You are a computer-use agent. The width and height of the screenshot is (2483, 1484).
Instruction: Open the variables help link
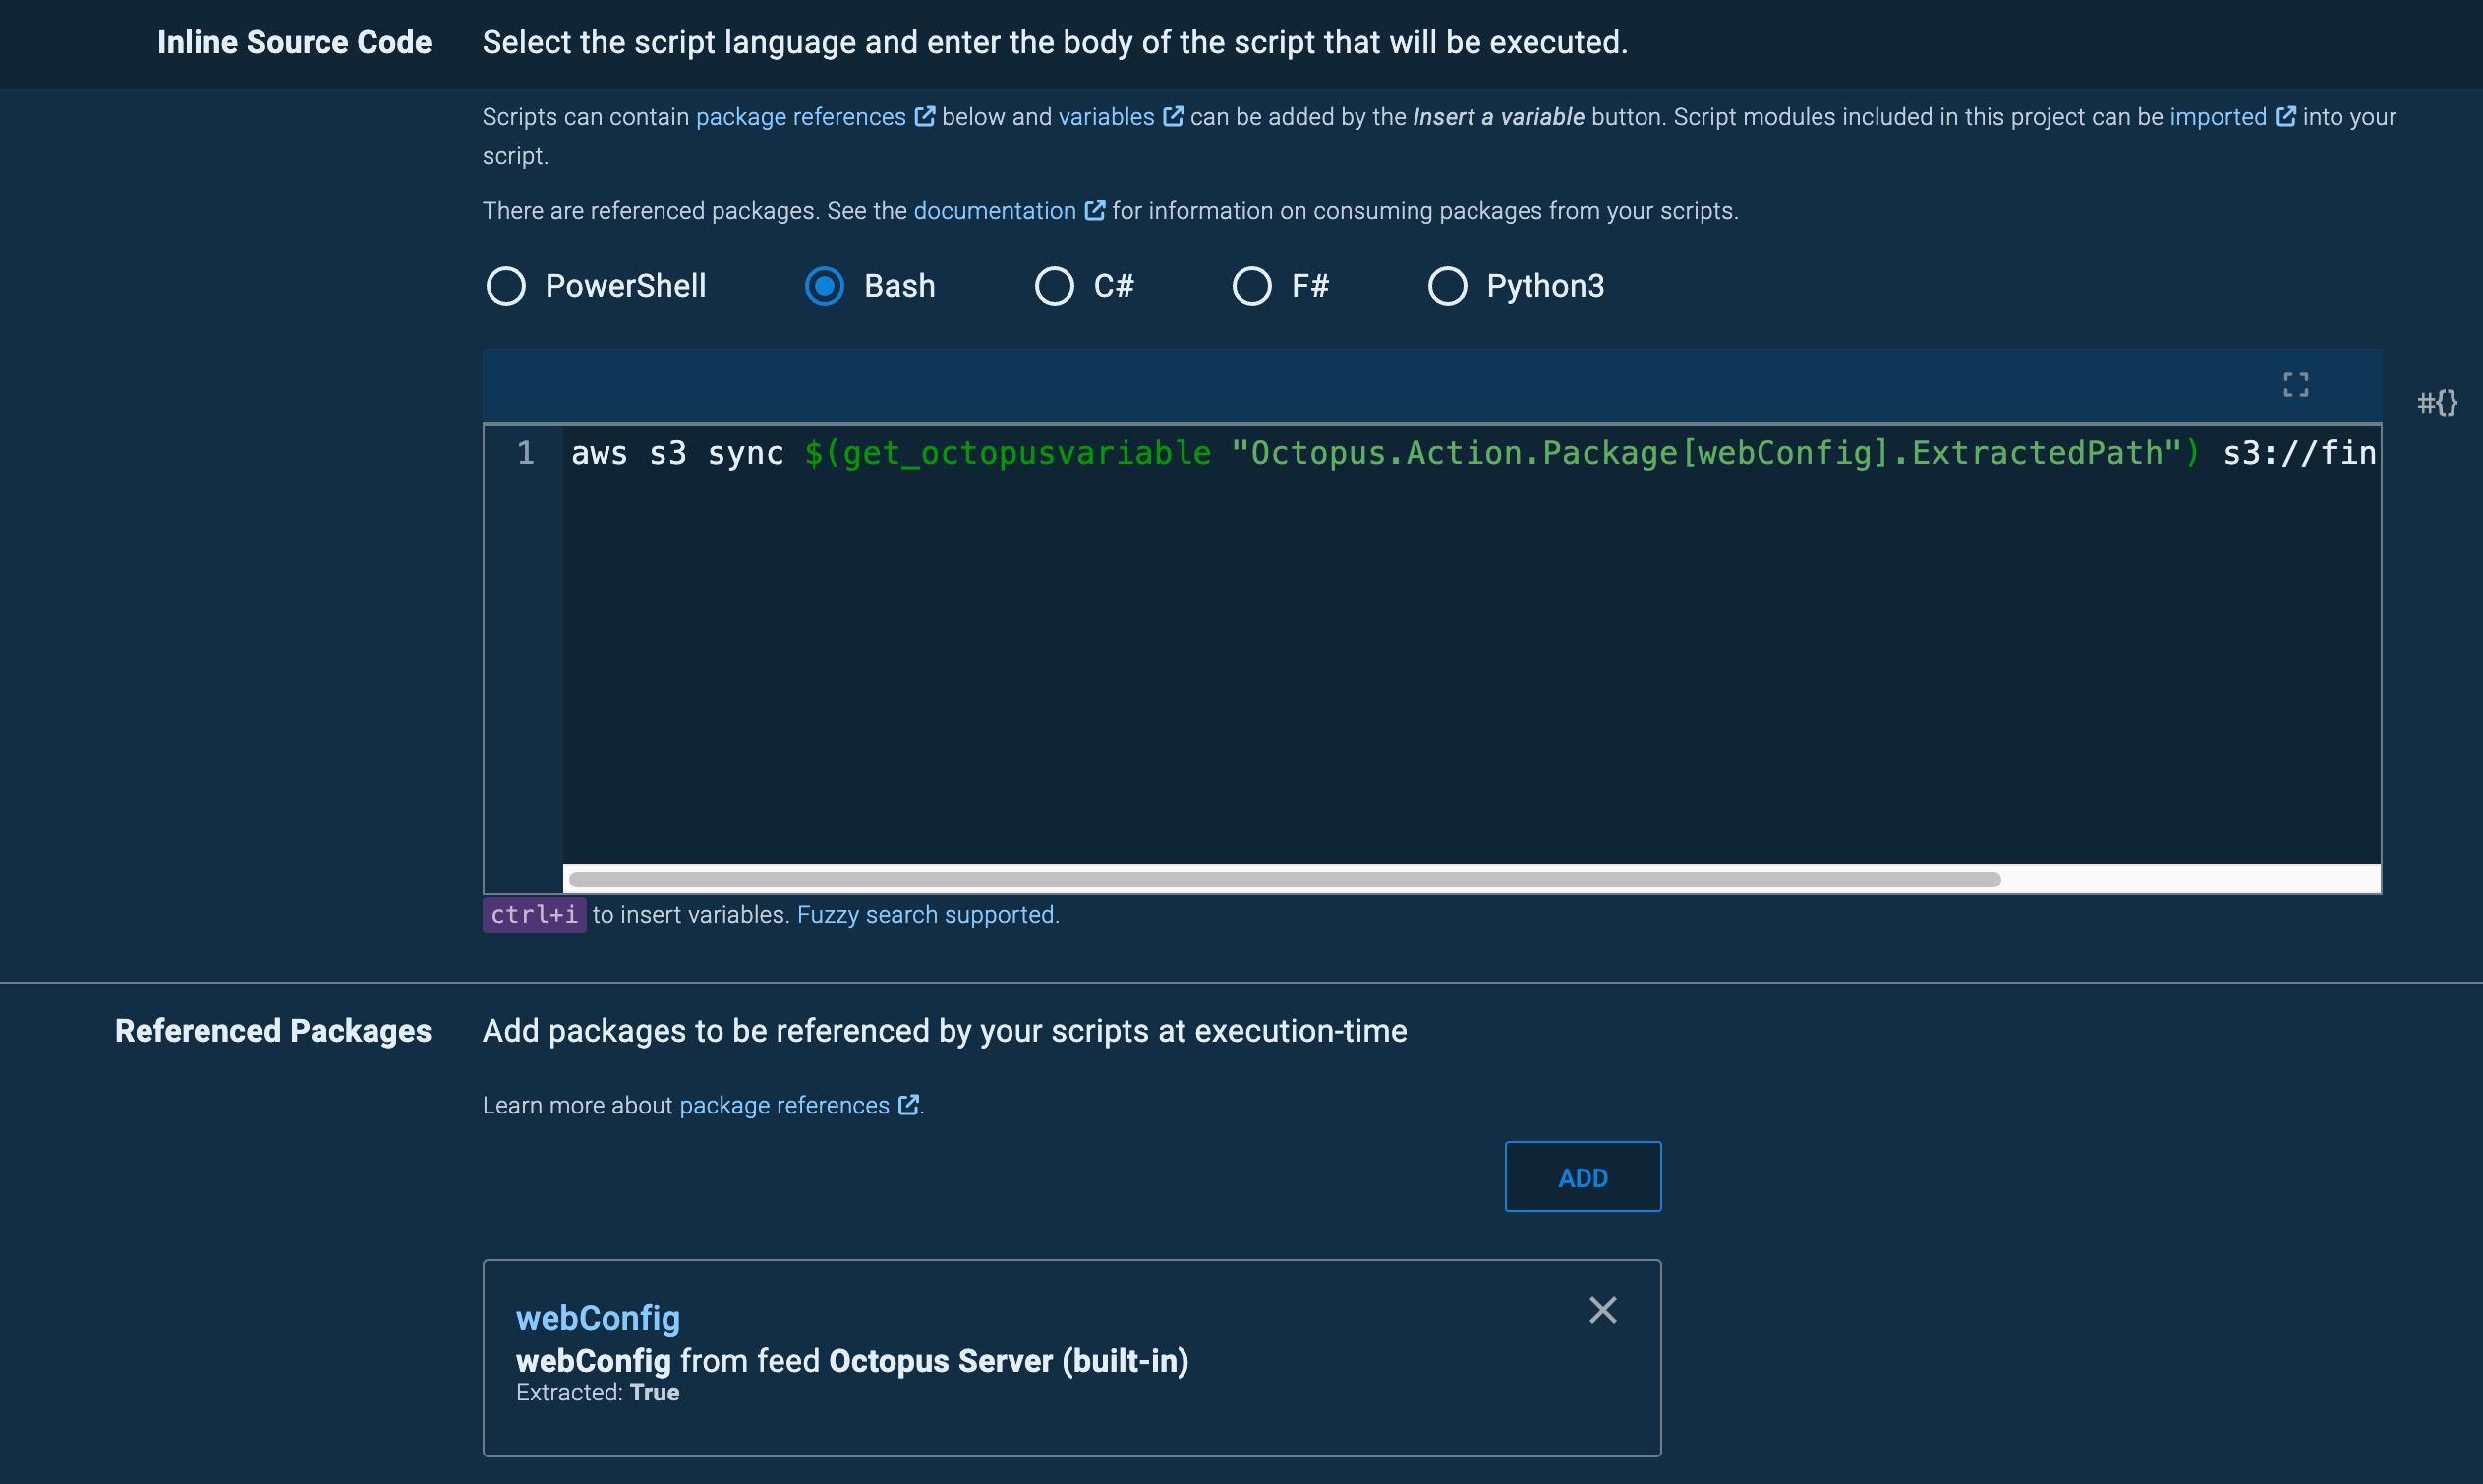coord(1106,117)
